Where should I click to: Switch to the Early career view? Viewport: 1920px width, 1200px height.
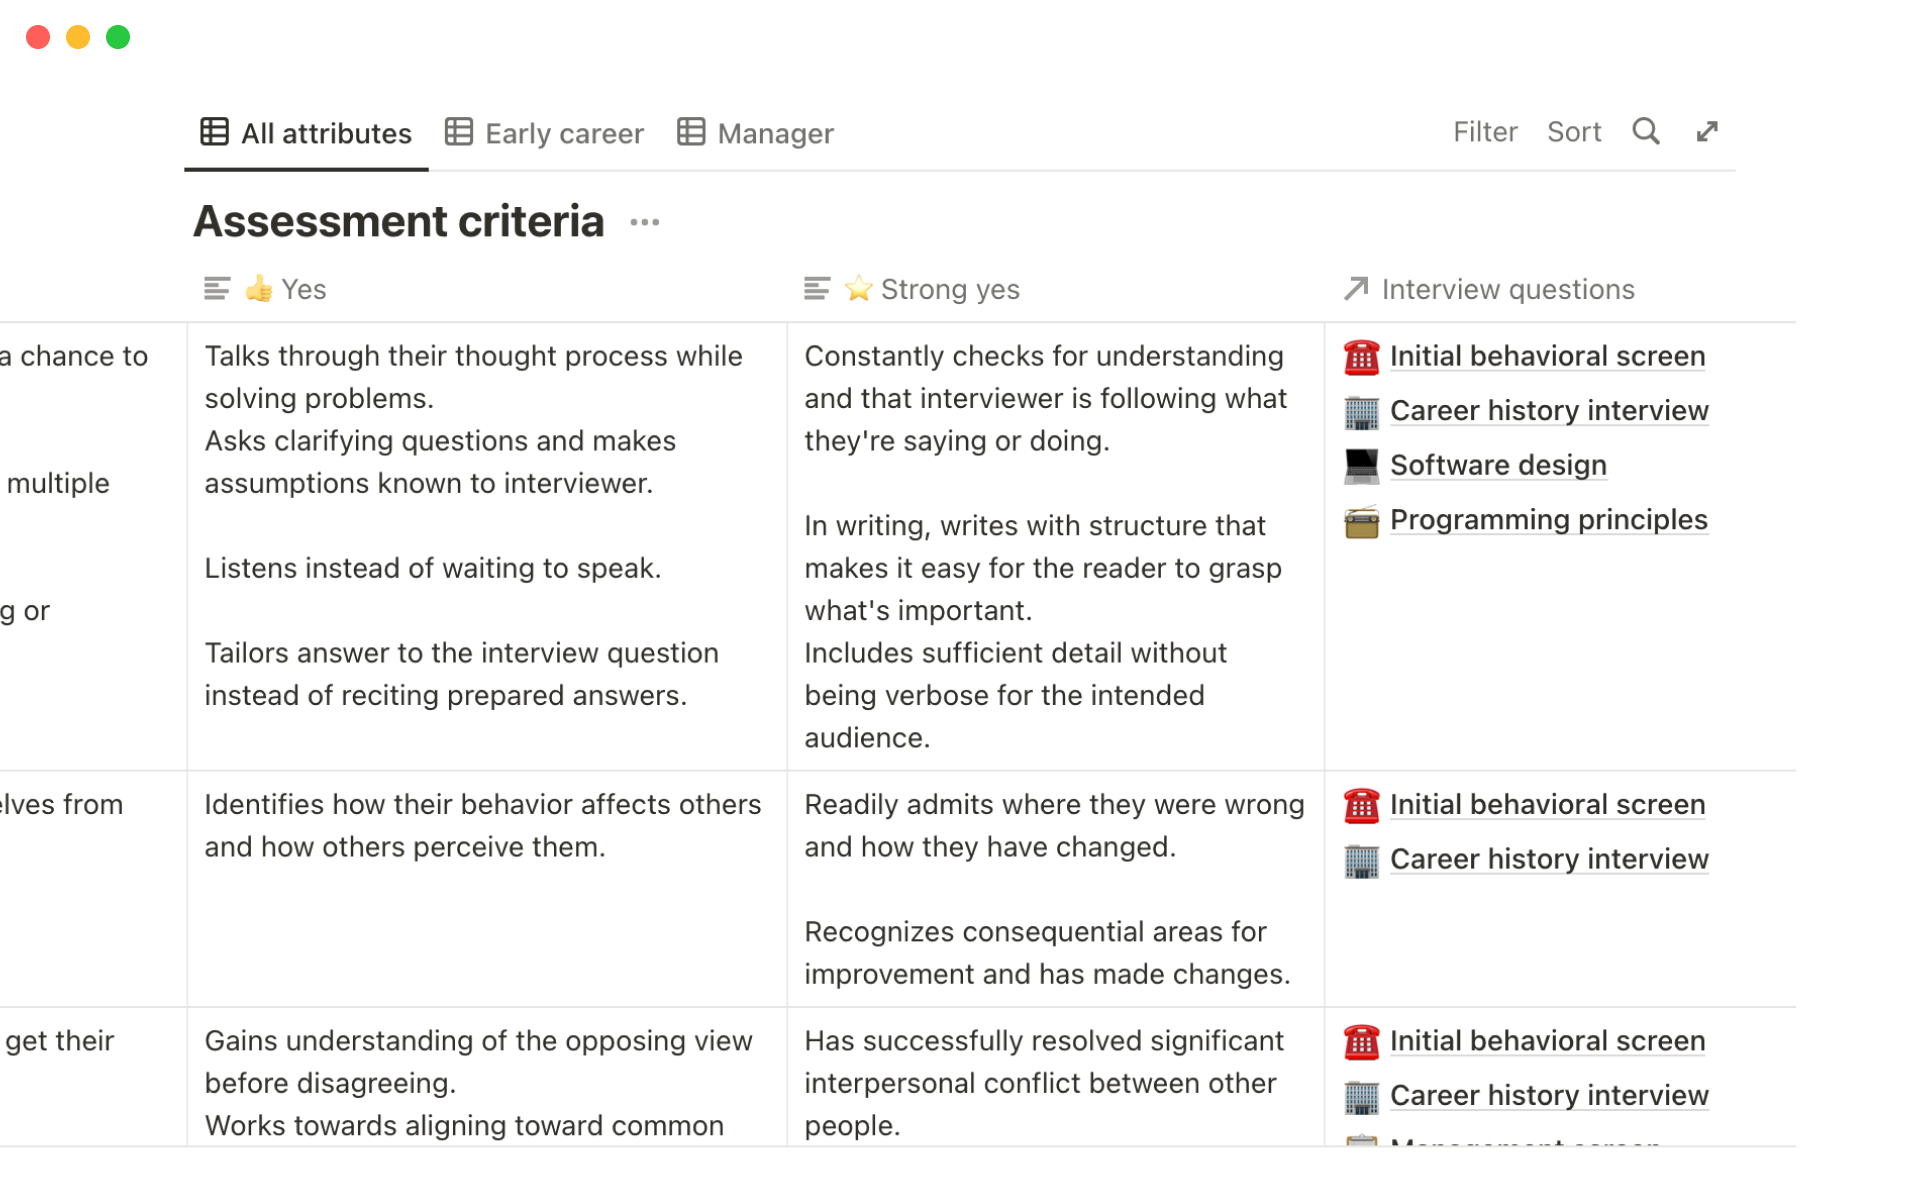coord(564,133)
